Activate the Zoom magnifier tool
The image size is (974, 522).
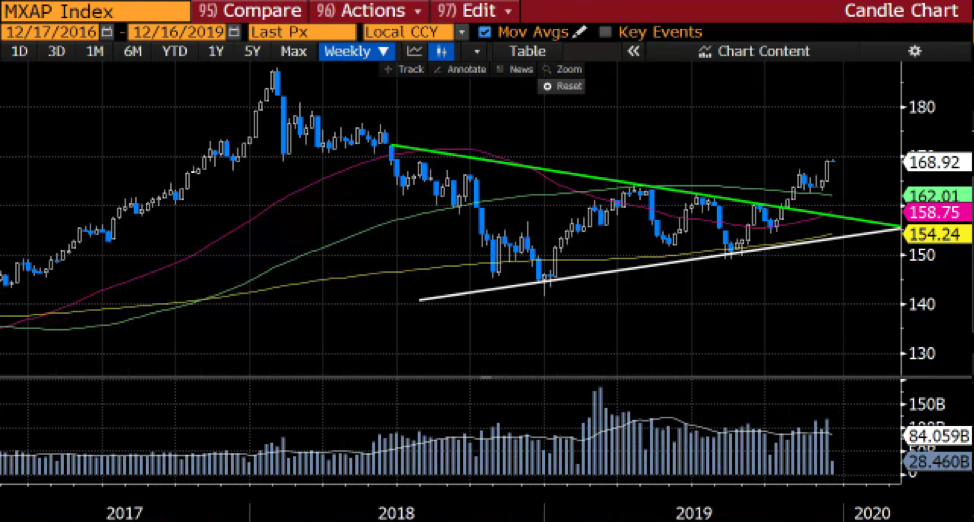(563, 69)
